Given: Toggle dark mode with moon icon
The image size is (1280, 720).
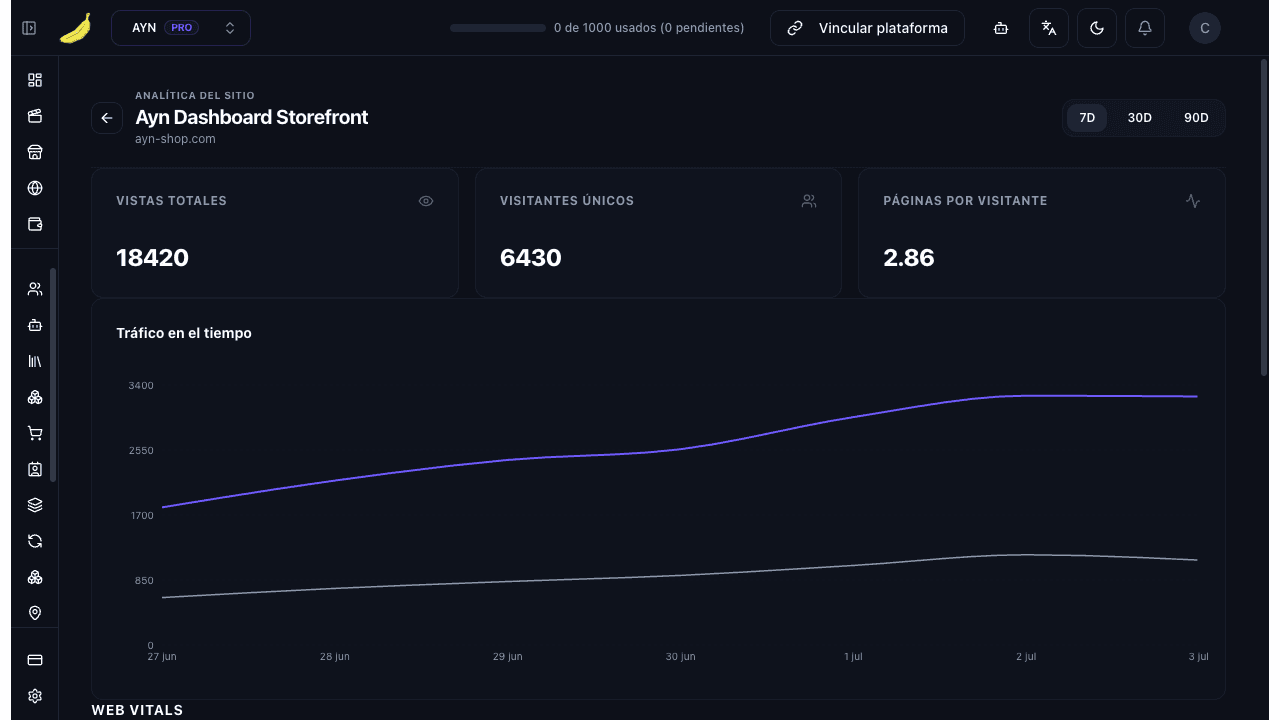Looking at the screenshot, I should 1097,28.
